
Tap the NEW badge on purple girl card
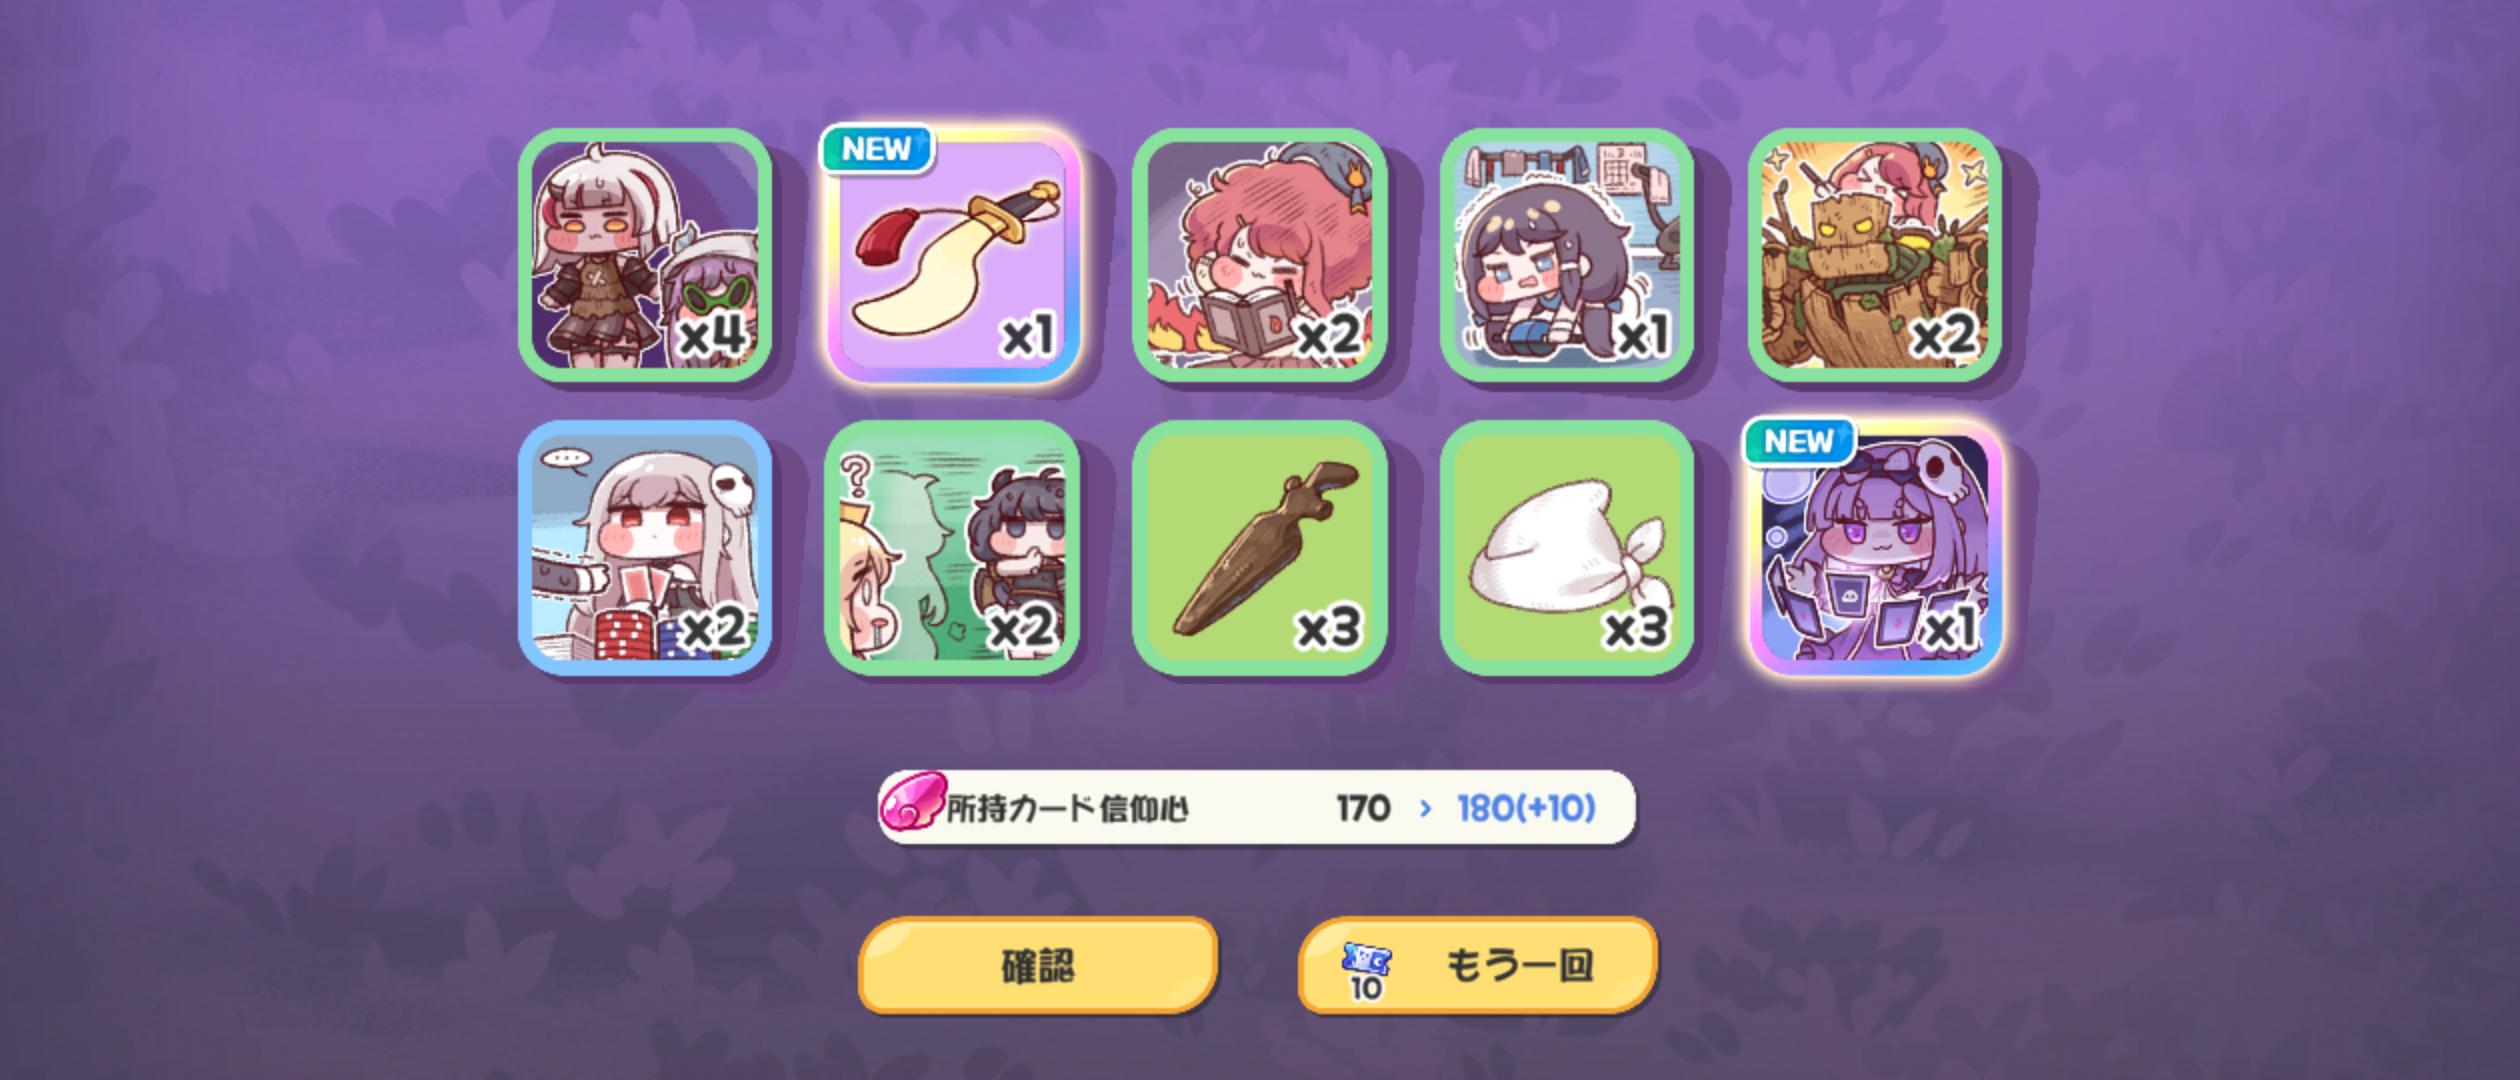pos(1799,441)
